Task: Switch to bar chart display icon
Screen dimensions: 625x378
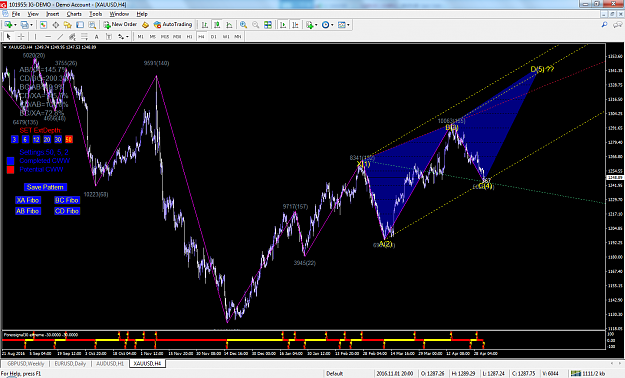Action: [x=204, y=25]
